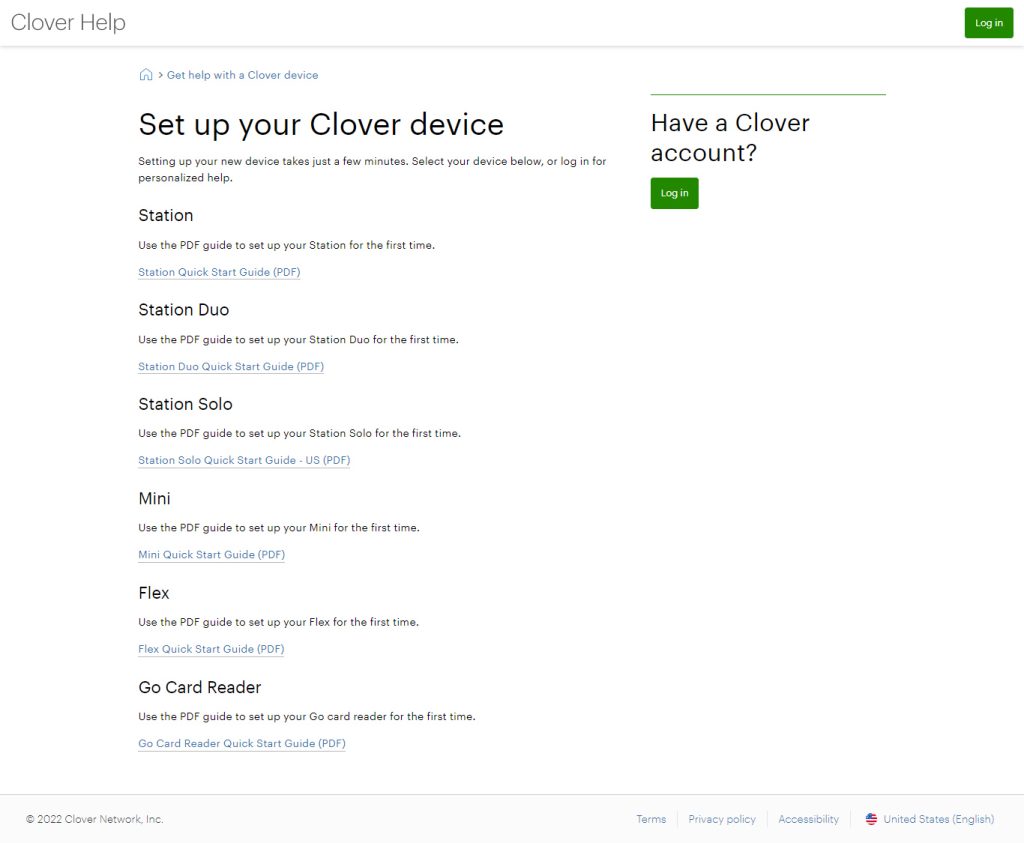1024x843 pixels.
Task: Open the Station Solo Quick Start Guide - US PDF
Action: click(x=244, y=460)
